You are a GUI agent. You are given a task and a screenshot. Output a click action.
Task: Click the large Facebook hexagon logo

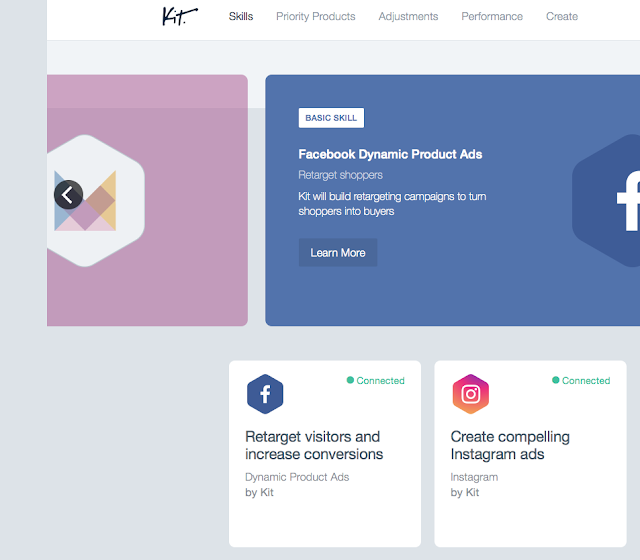coord(606,200)
